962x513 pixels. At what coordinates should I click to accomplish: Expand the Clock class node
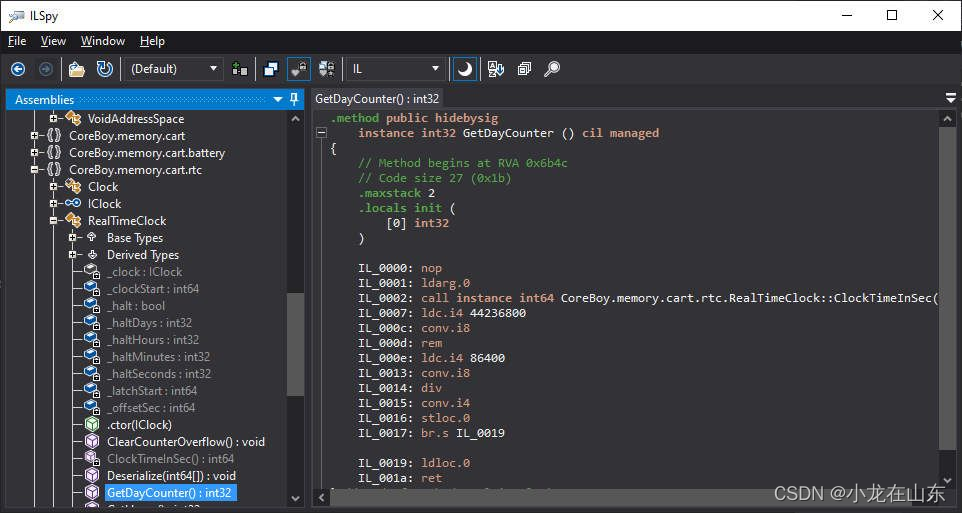click(53, 187)
